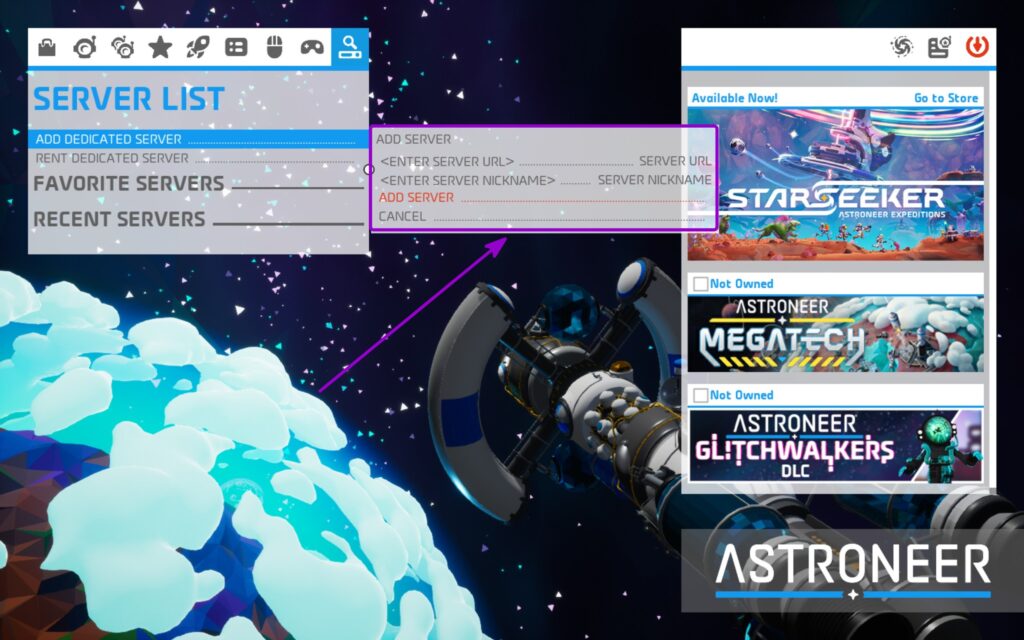Select the server search icon tab
This screenshot has height=640, width=1024.
tap(350, 47)
